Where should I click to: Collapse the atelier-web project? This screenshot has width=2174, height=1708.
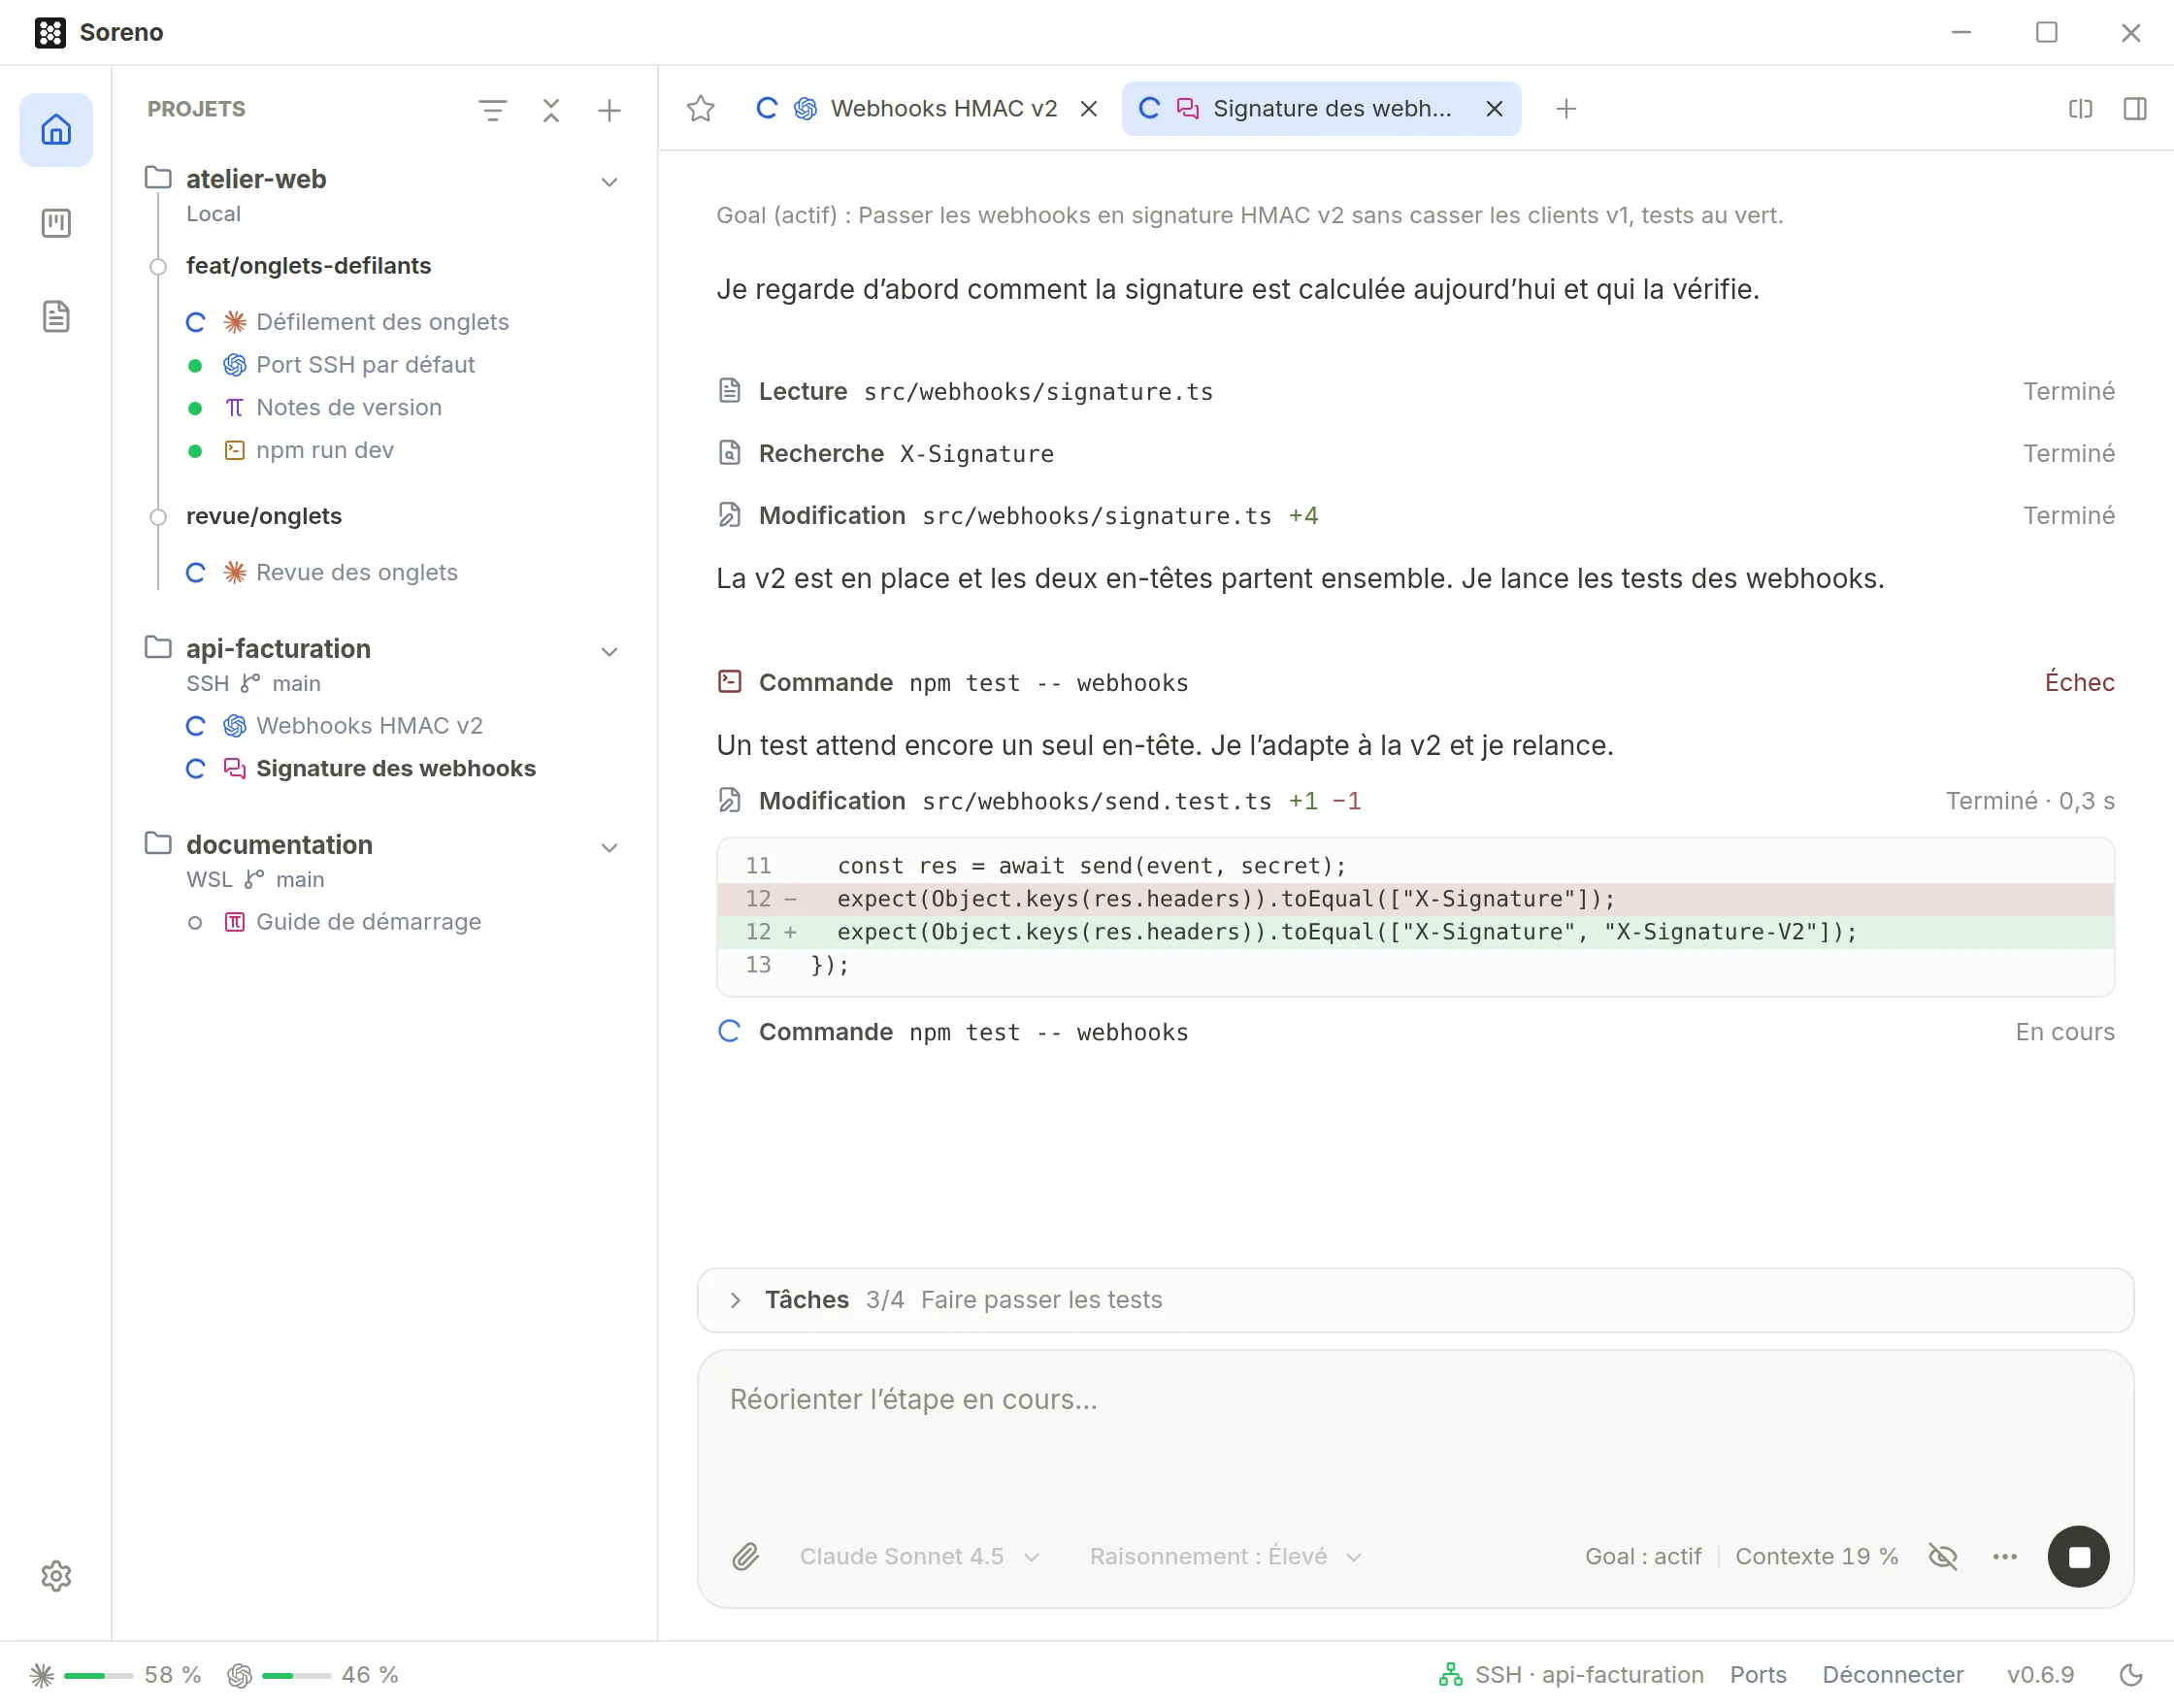609,182
